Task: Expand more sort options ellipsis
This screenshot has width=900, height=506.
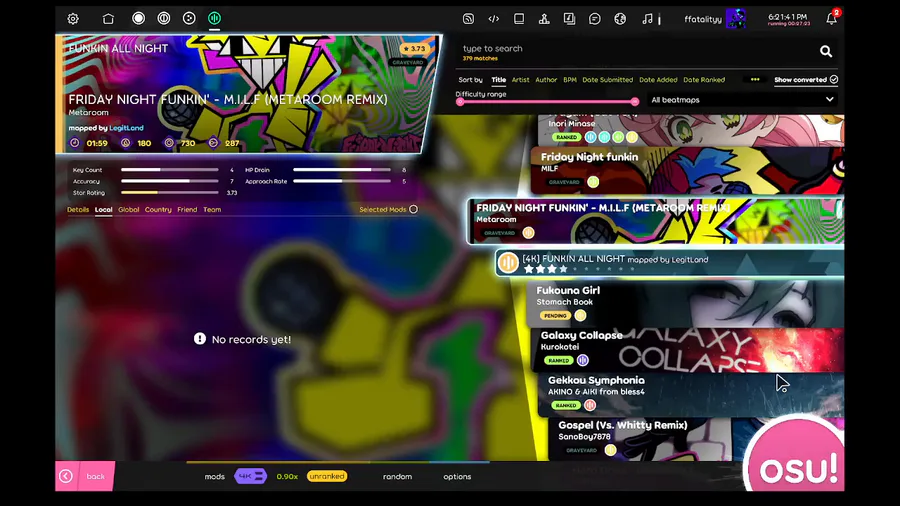Action: point(755,79)
